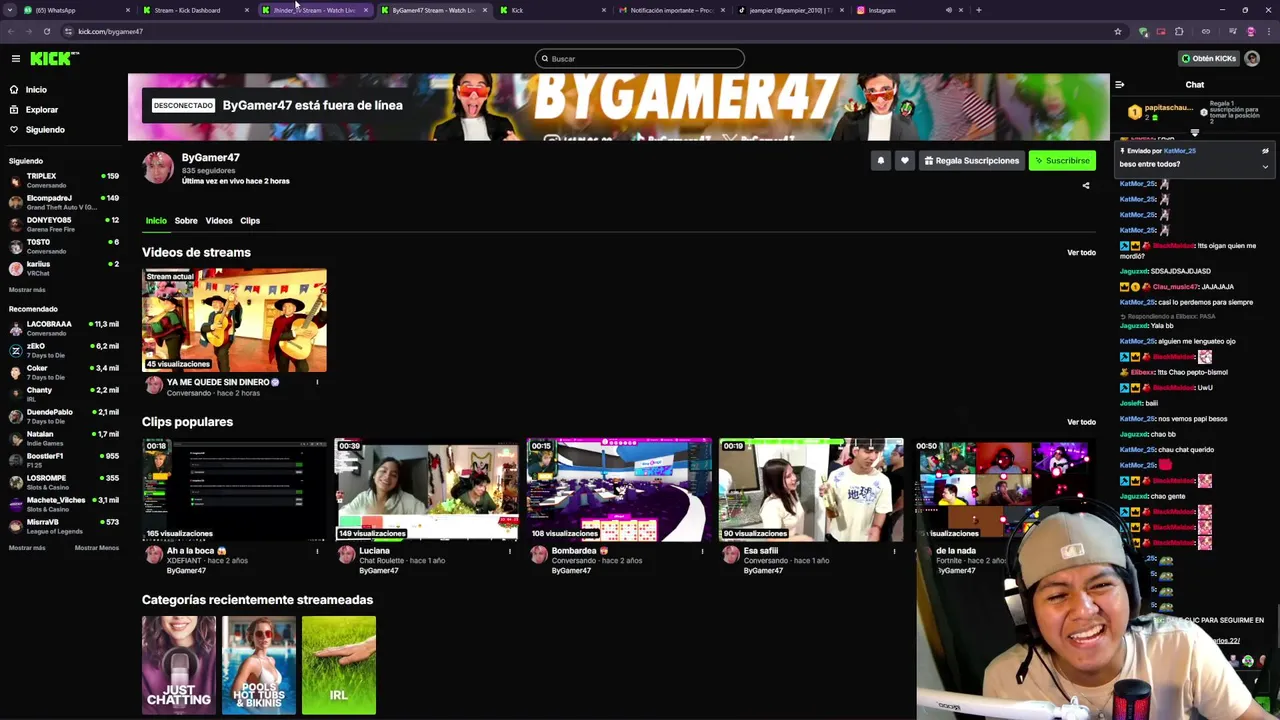
Task: Open TOSTO channel avatar in the sidebar
Action: coord(15,246)
